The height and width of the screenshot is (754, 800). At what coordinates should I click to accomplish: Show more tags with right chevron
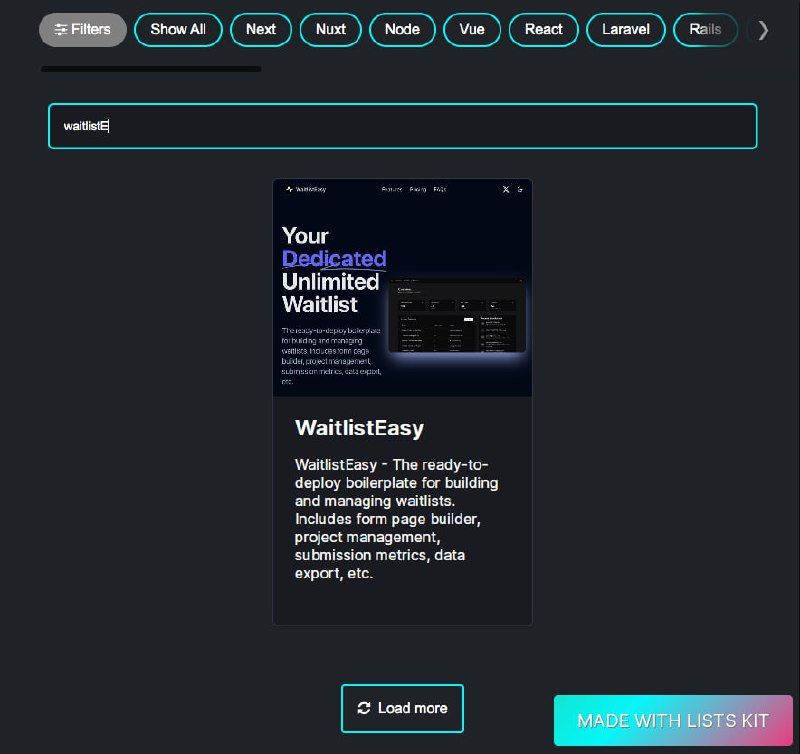[x=763, y=30]
